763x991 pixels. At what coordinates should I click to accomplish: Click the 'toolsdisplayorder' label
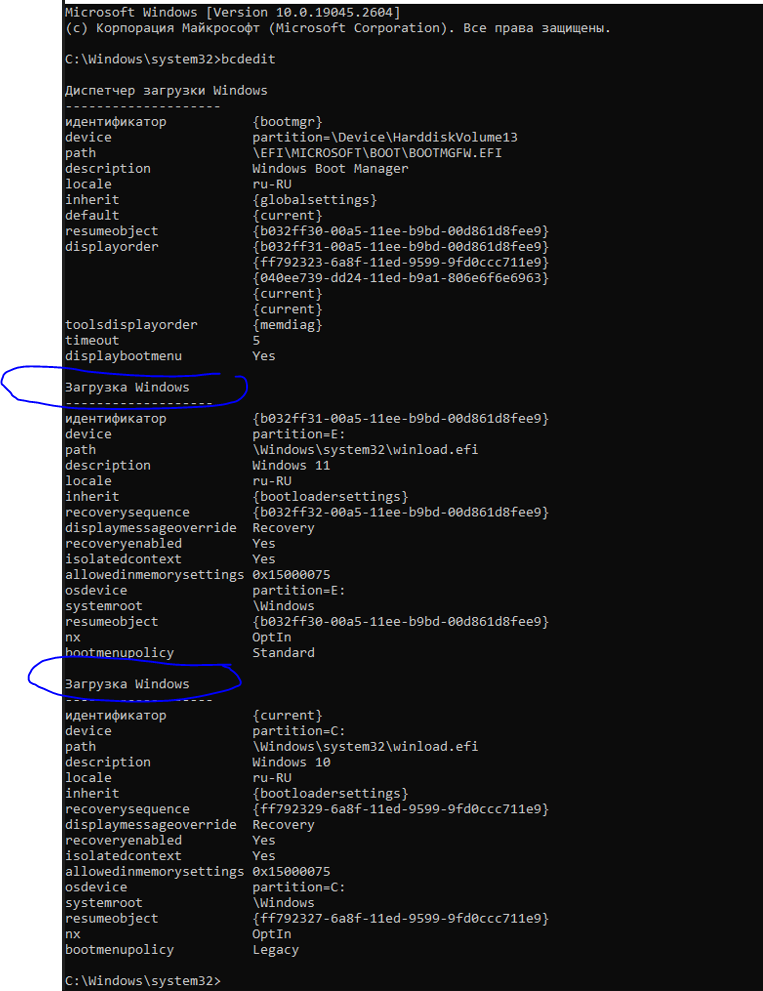pyautogui.click(x=131, y=325)
